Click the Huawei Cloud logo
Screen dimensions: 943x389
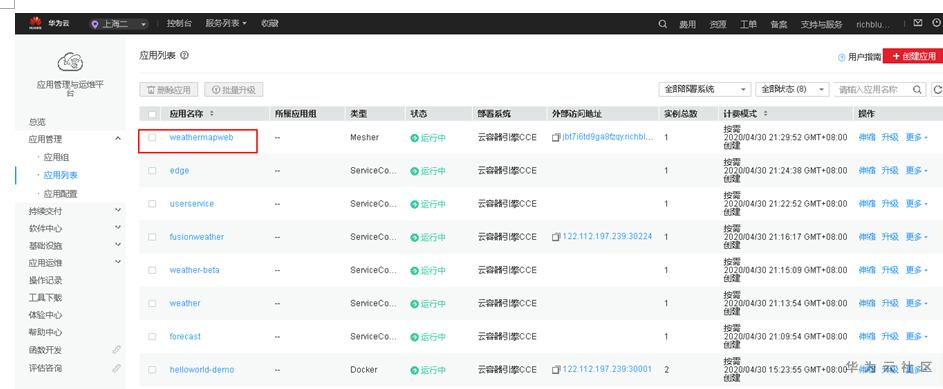pyautogui.click(x=49, y=23)
